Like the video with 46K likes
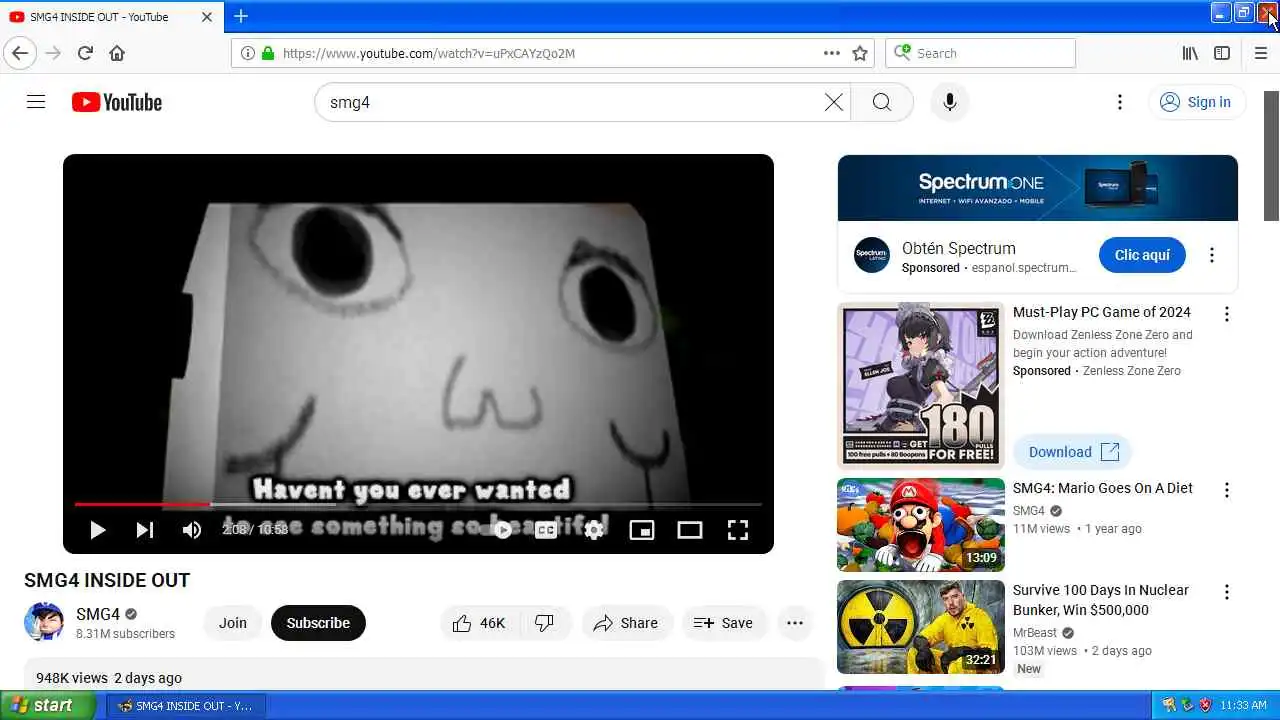 click(479, 623)
